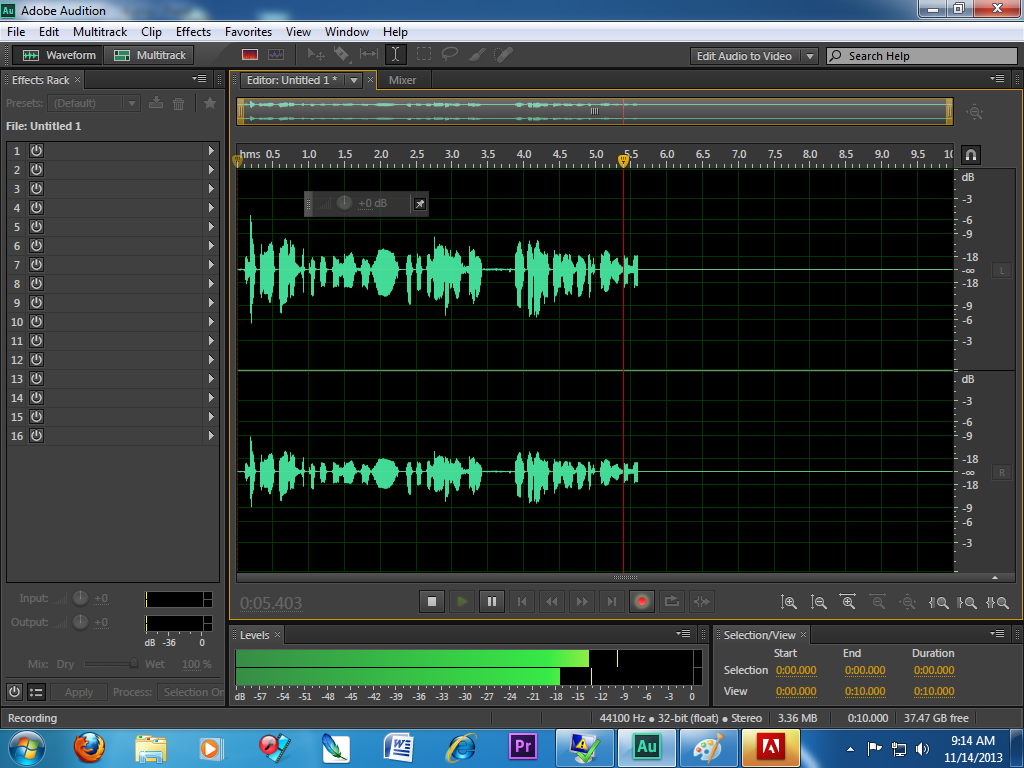Zoom in at in point
This screenshot has height=768, width=1024.
938,603
